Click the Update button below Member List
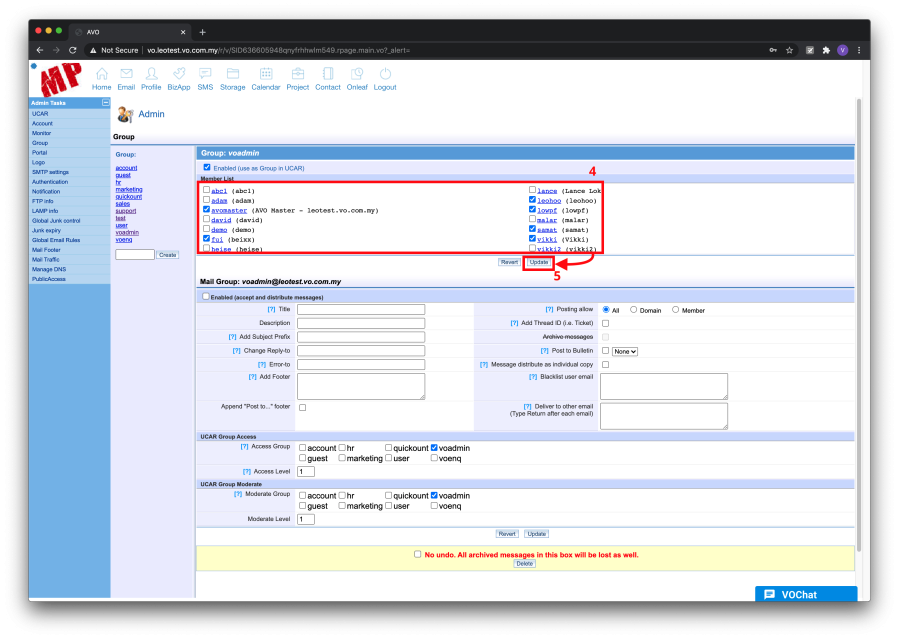This screenshot has width=899, height=639. point(537,261)
